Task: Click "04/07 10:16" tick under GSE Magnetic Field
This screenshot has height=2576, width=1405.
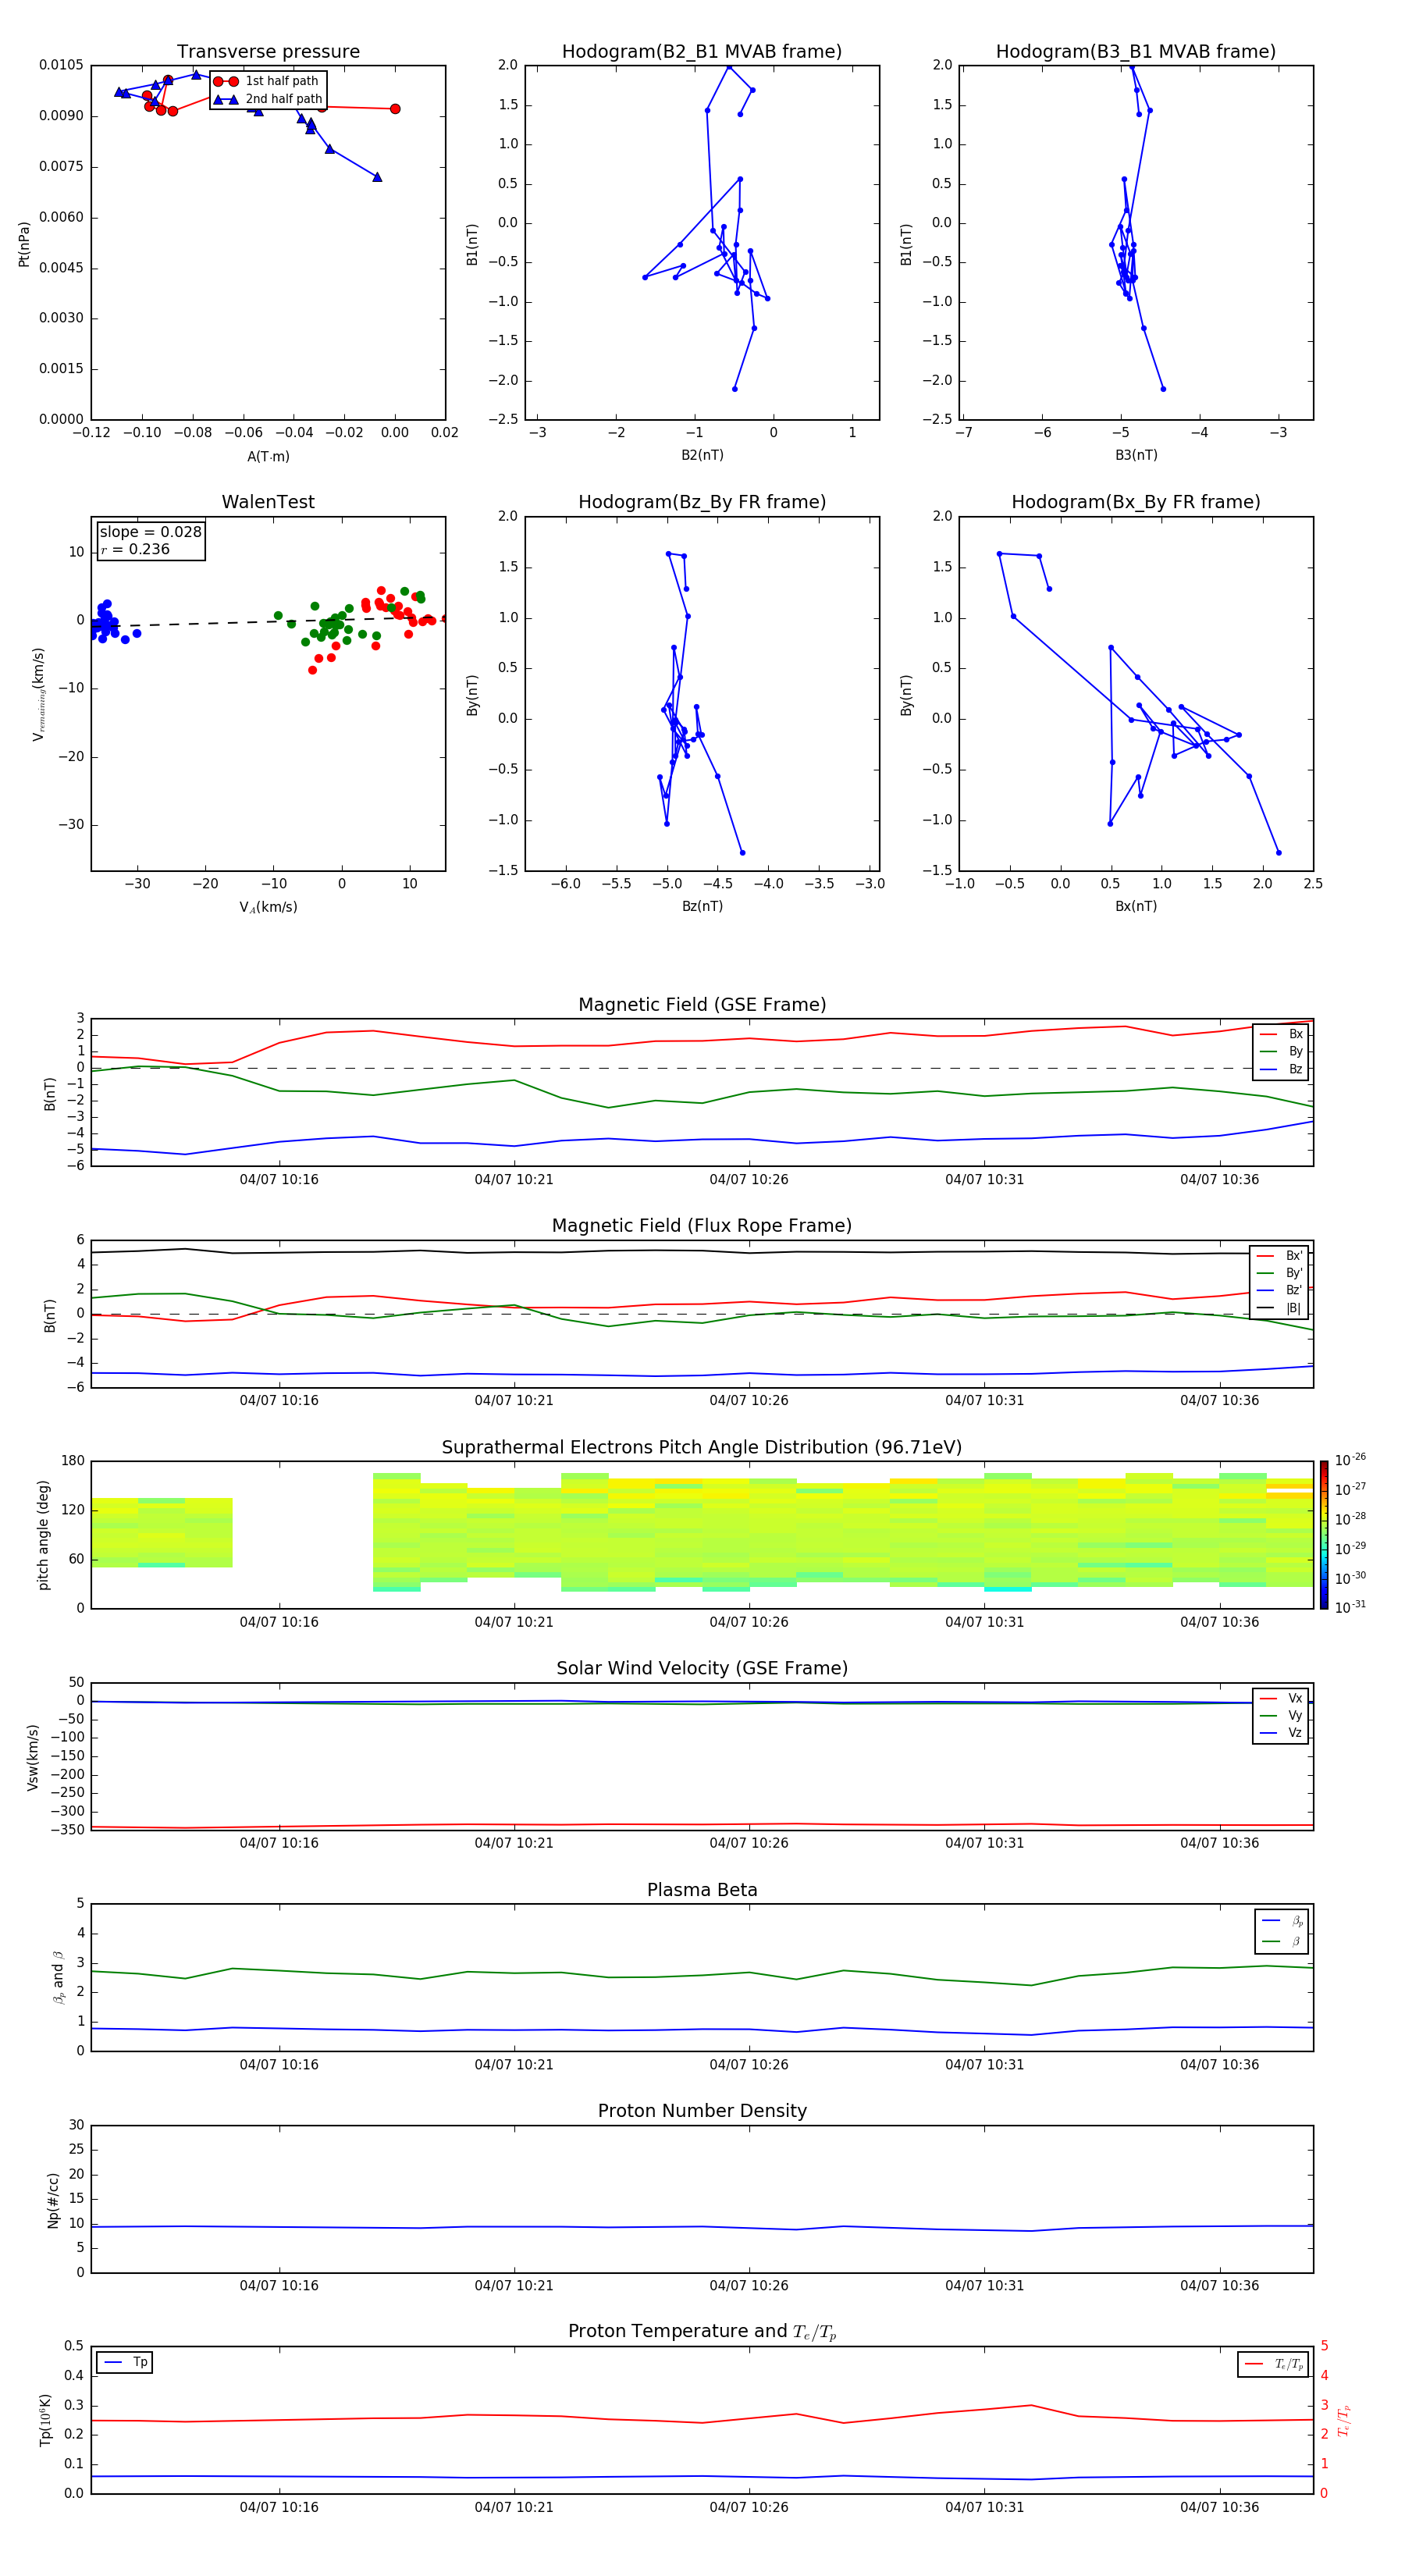Action: pos(279,1179)
